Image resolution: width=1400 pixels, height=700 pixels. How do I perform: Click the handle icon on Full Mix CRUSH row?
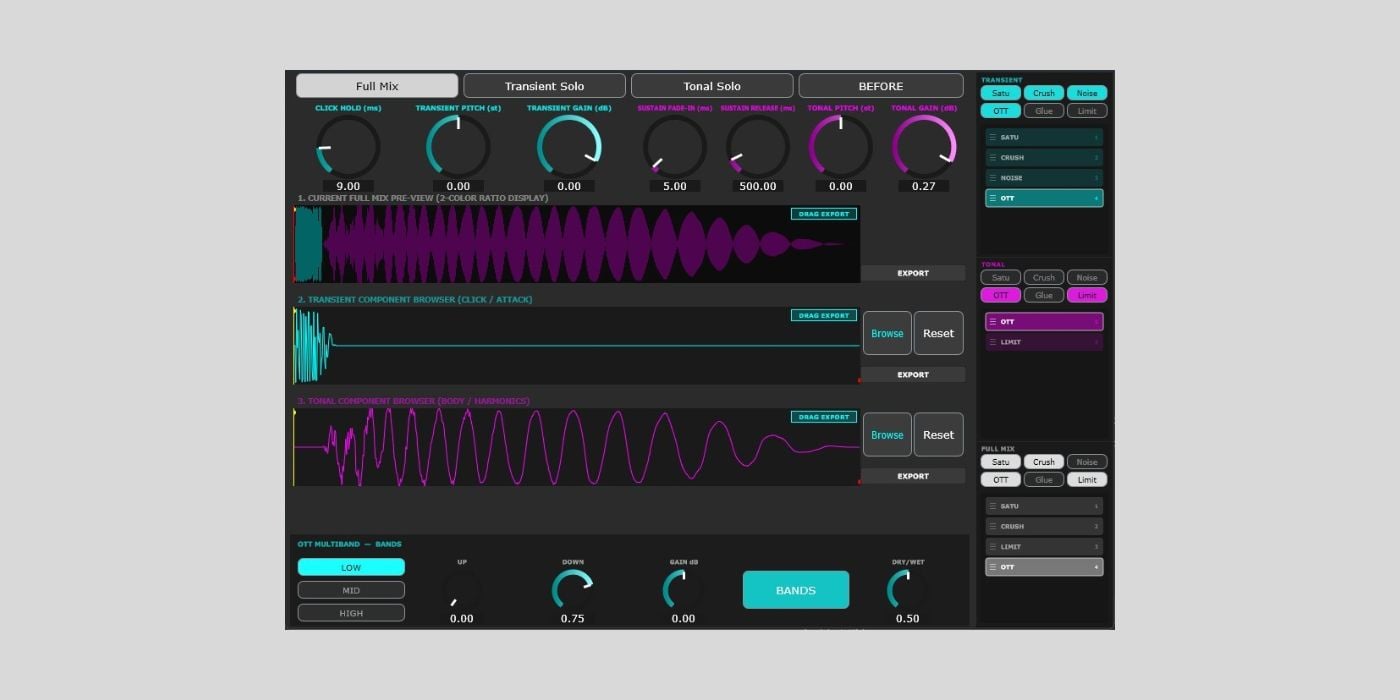(x=992, y=526)
